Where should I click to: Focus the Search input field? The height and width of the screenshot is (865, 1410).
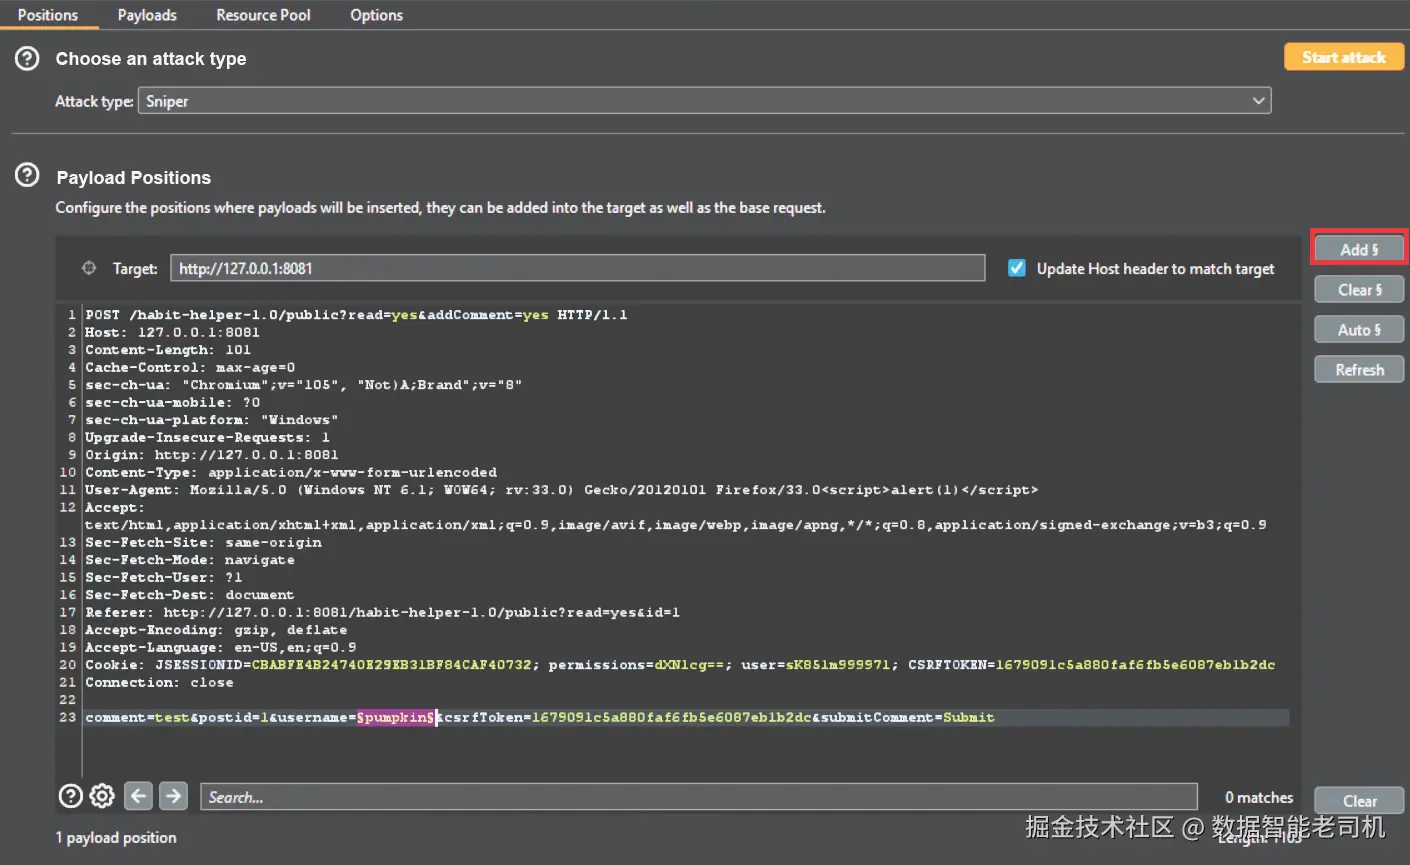click(x=699, y=797)
